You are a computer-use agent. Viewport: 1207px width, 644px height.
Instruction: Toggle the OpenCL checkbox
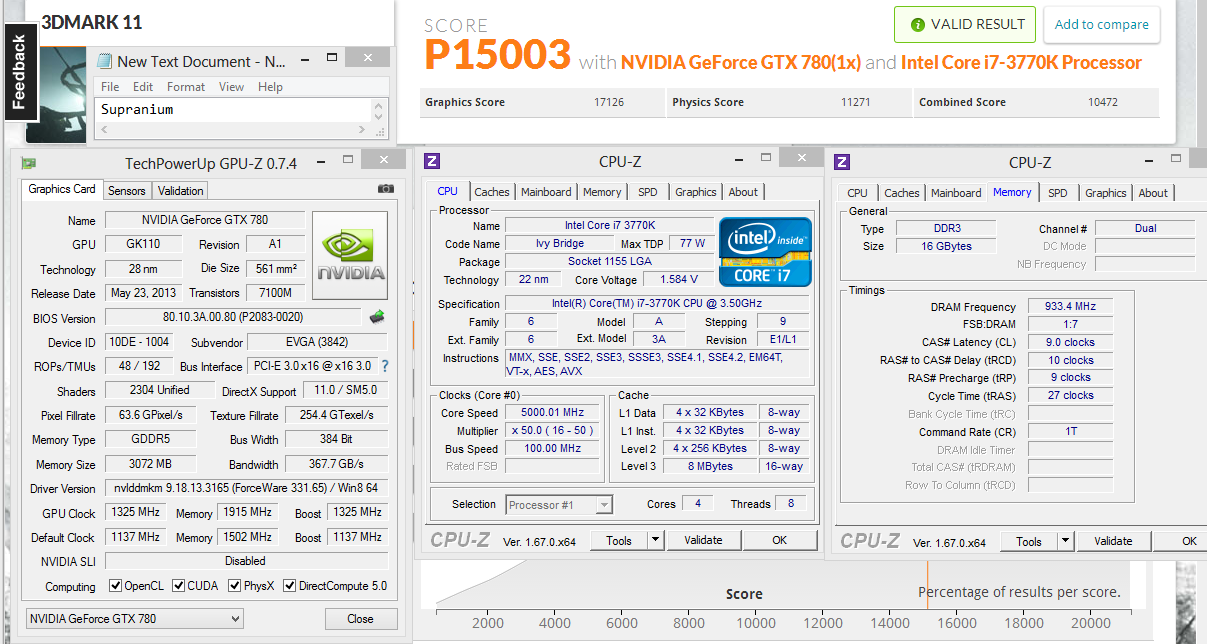[x=116, y=586]
